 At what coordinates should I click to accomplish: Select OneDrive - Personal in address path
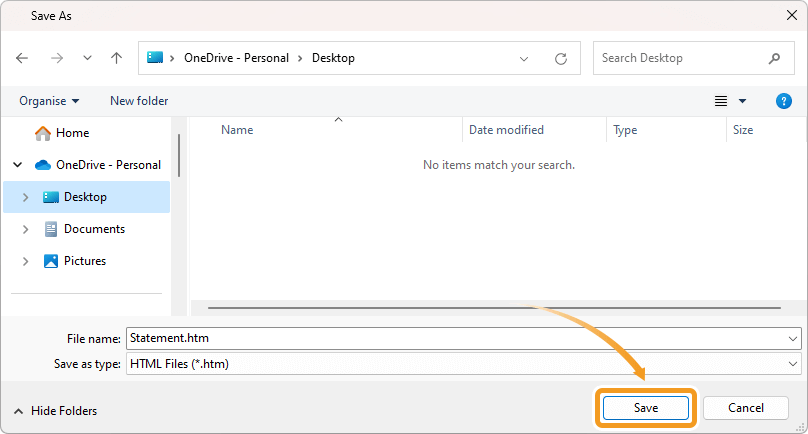(x=237, y=58)
